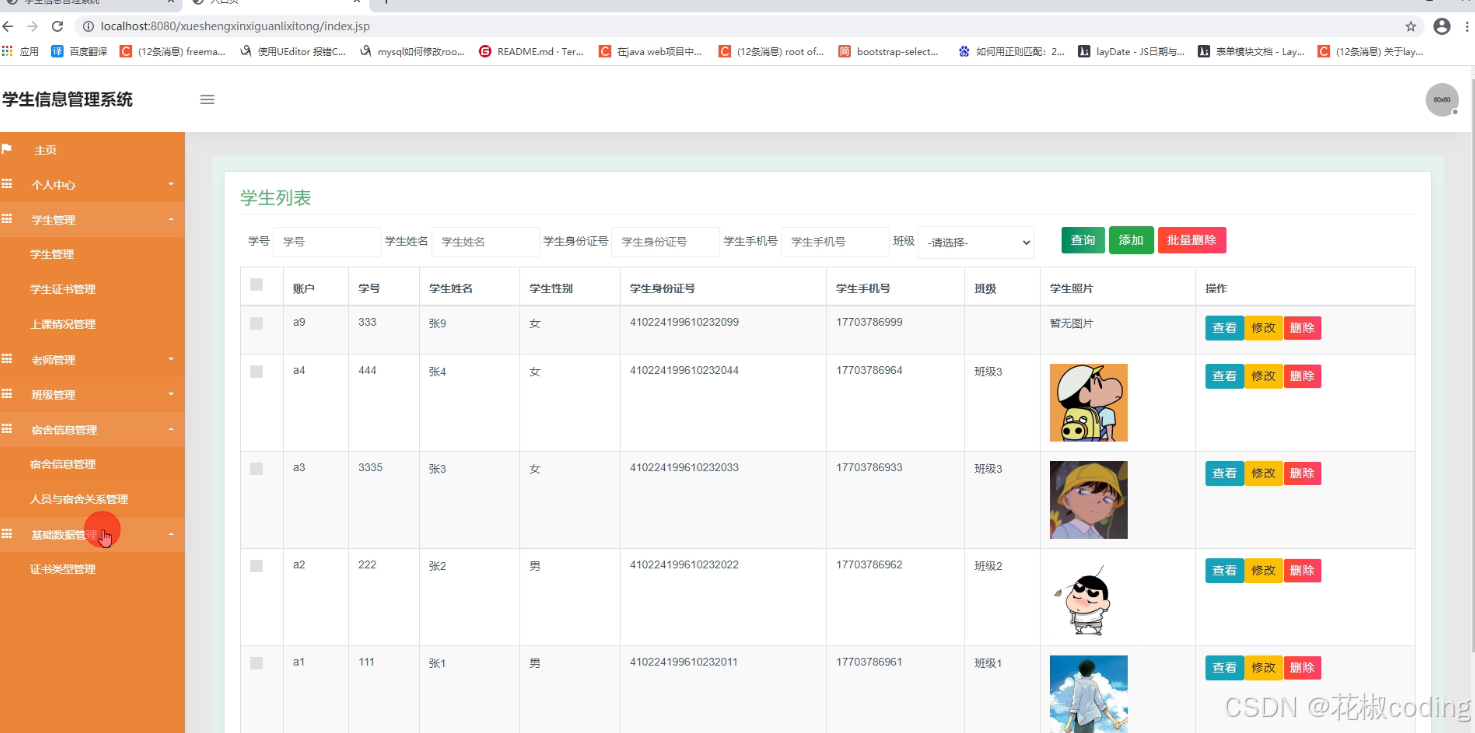Click the browser address bar URL
The height and width of the screenshot is (733, 1475).
coord(235,26)
